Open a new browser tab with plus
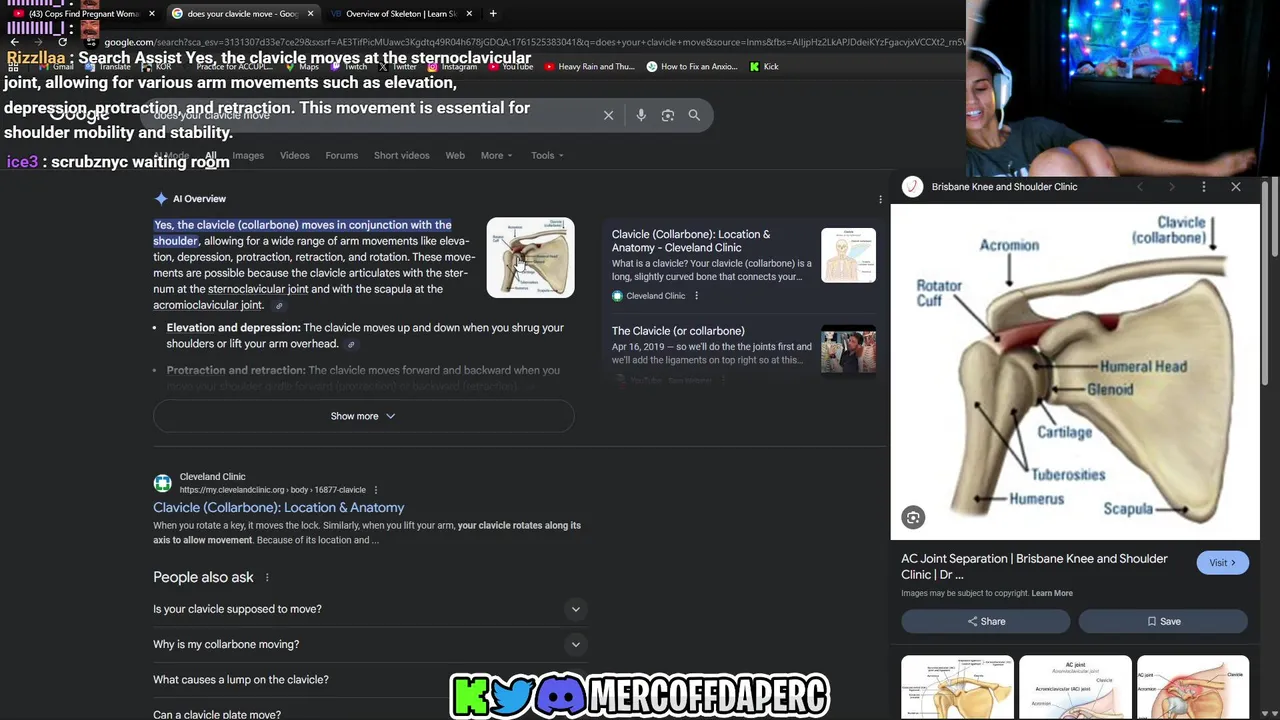This screenshot has height=720, width=1280. tap(493, 13)
